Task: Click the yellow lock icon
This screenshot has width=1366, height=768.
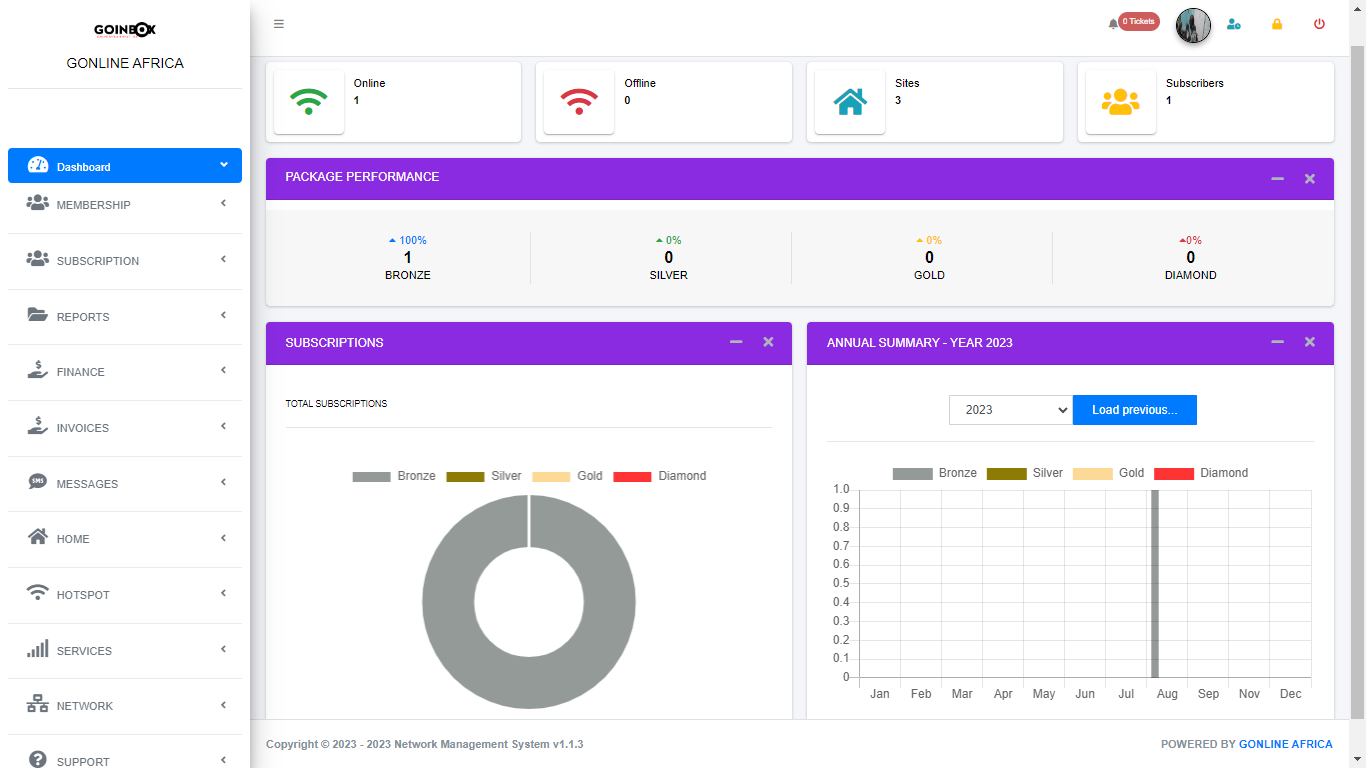Action: pos(1277,24)
